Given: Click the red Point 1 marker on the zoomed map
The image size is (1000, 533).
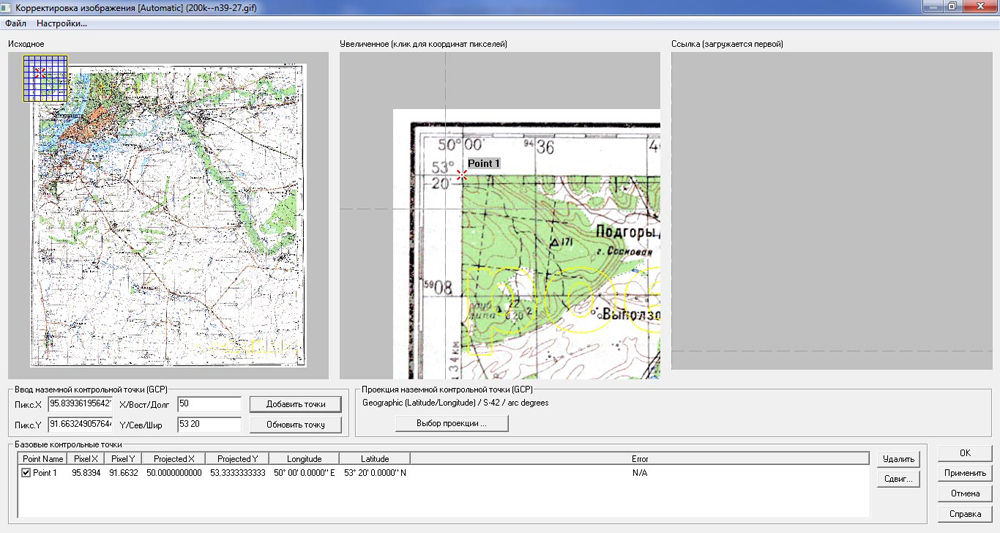Looking at the screenshot, I should point(461,174).
